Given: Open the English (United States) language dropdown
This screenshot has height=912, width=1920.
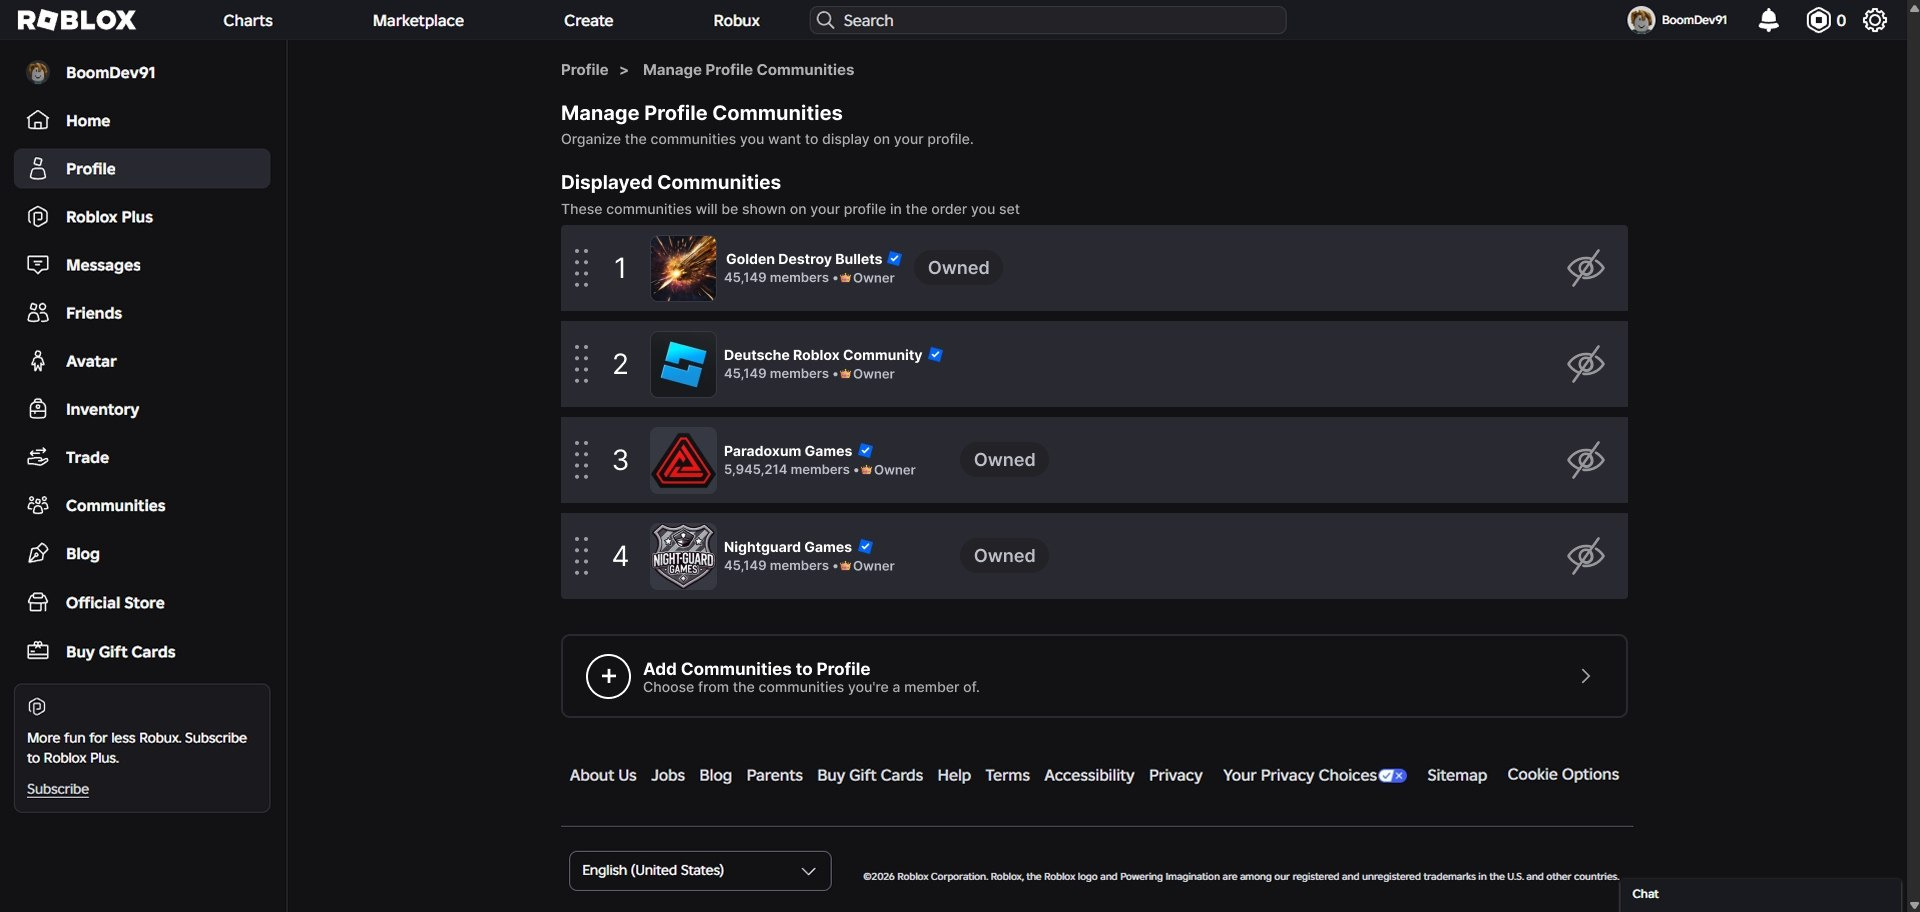Looking at the screenshot, I should pos(700,871).
